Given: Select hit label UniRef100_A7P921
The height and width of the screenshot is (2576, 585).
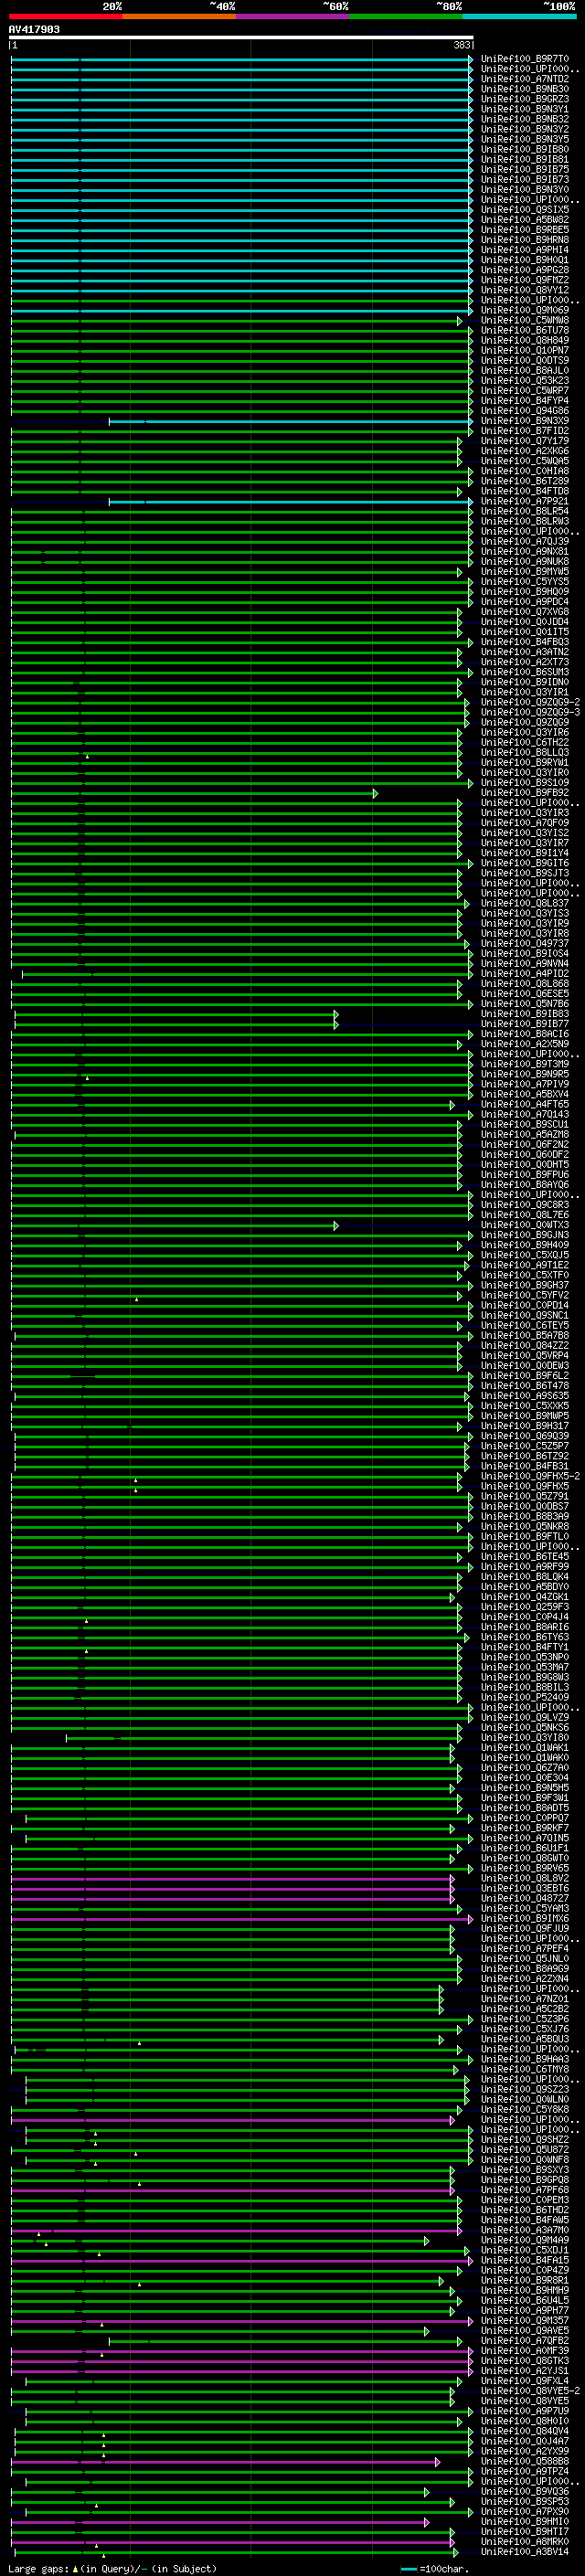Looking at the screenshot, I should pyautogui.click(x=525, y=501).
